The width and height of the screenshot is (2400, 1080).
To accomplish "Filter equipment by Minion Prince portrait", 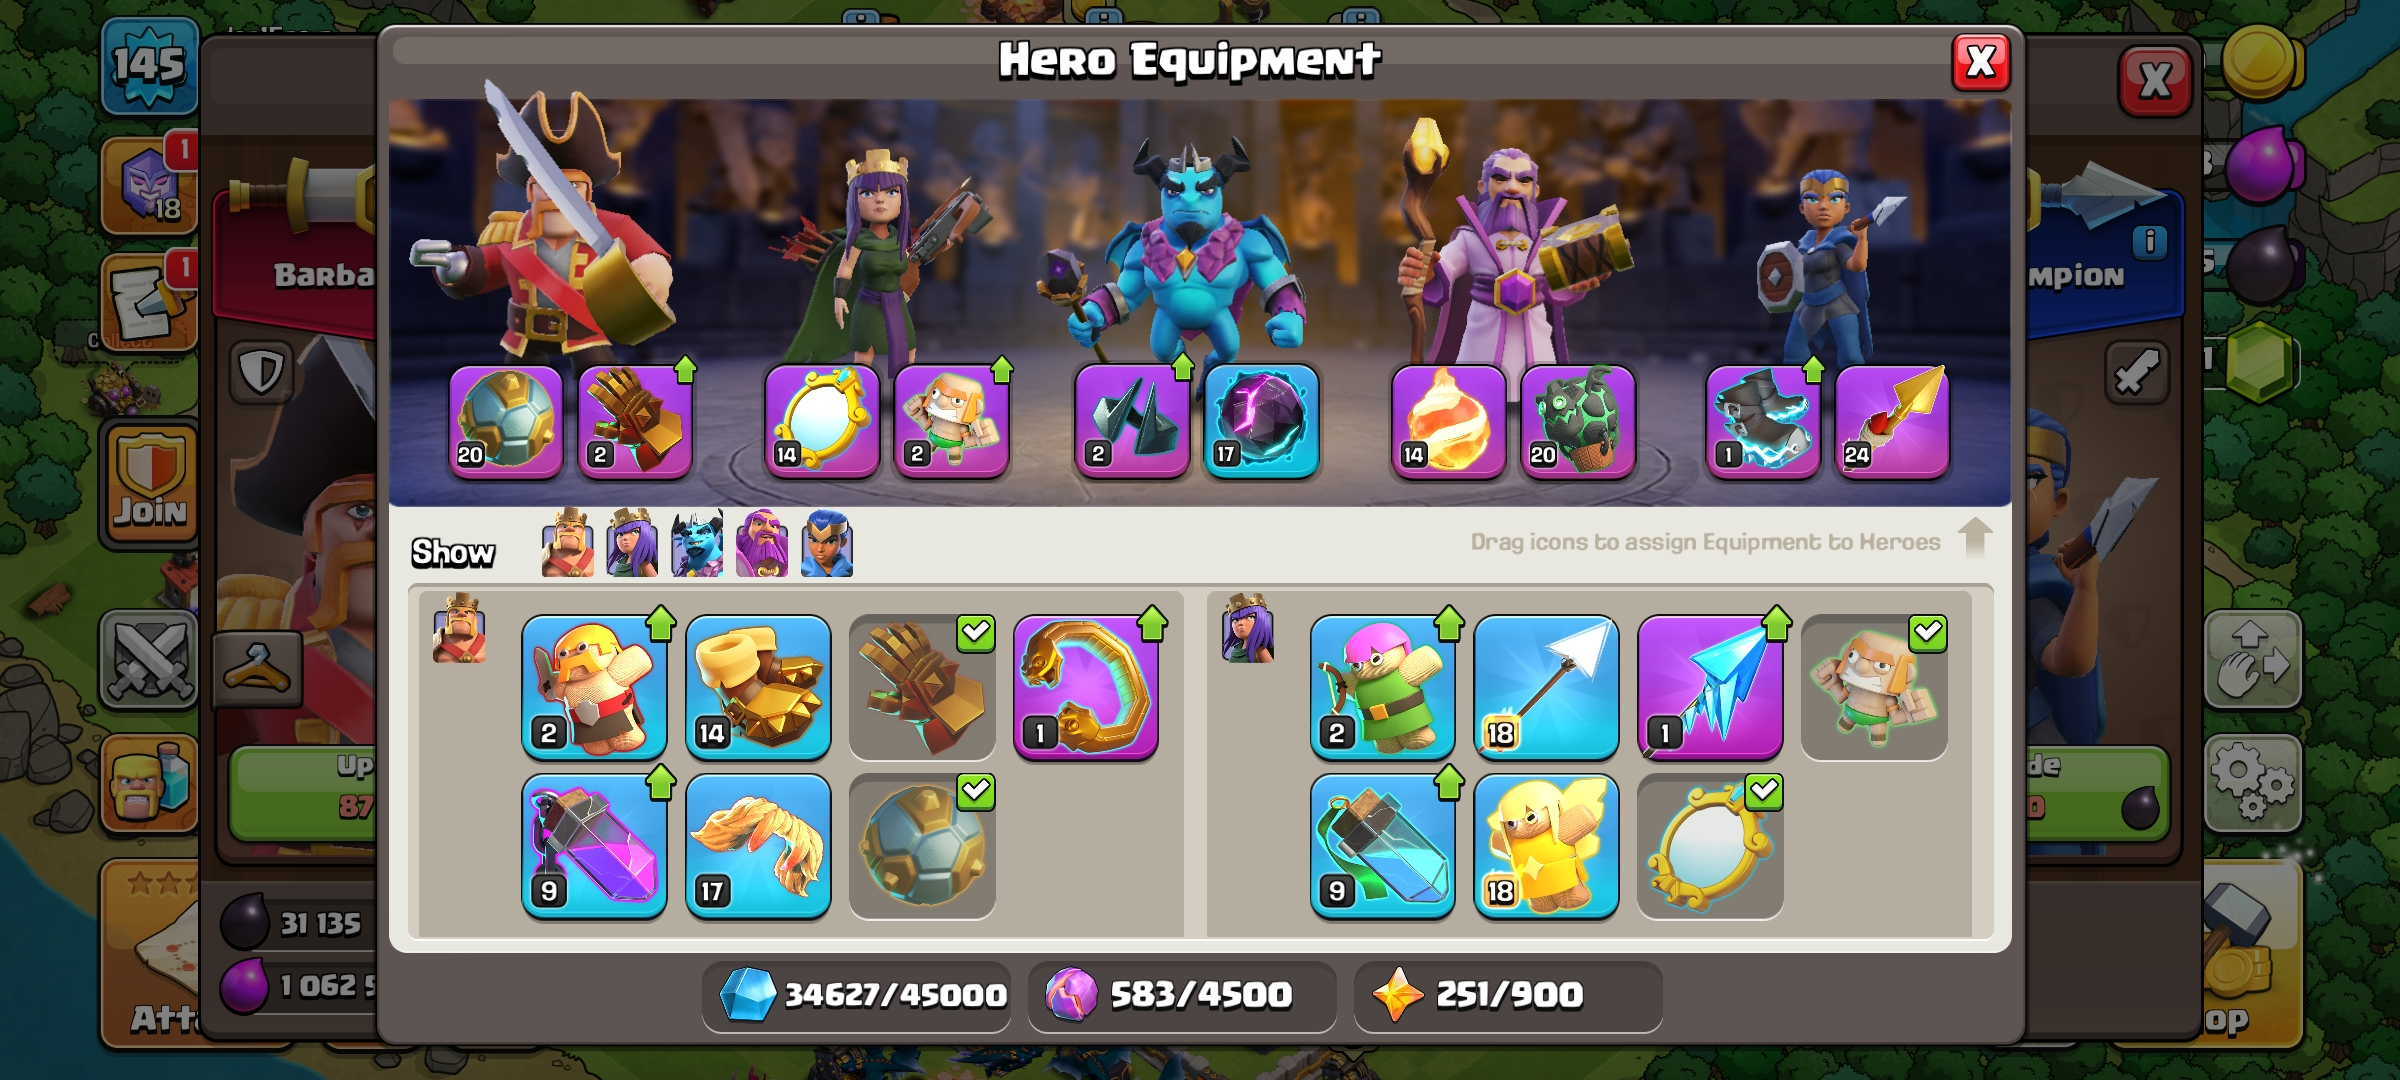I will [x=697, y=544].
